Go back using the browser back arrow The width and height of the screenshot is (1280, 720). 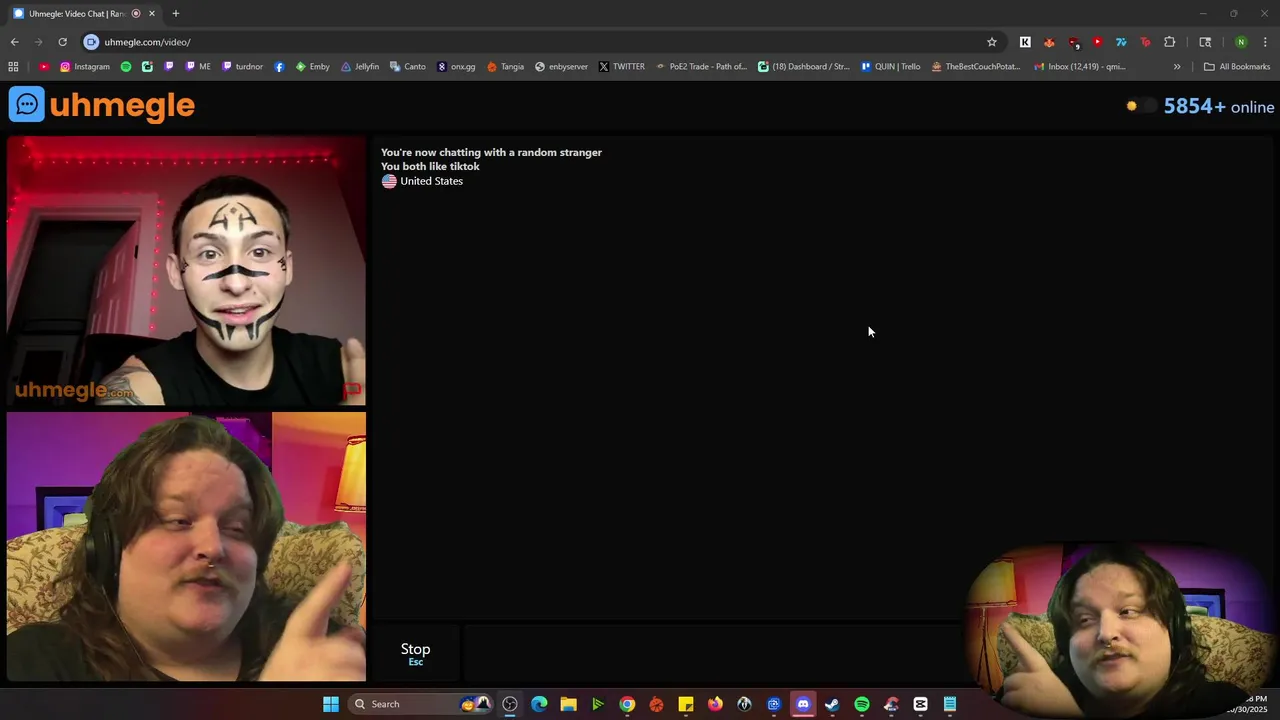pyautogui.click(x=14, y=42)
